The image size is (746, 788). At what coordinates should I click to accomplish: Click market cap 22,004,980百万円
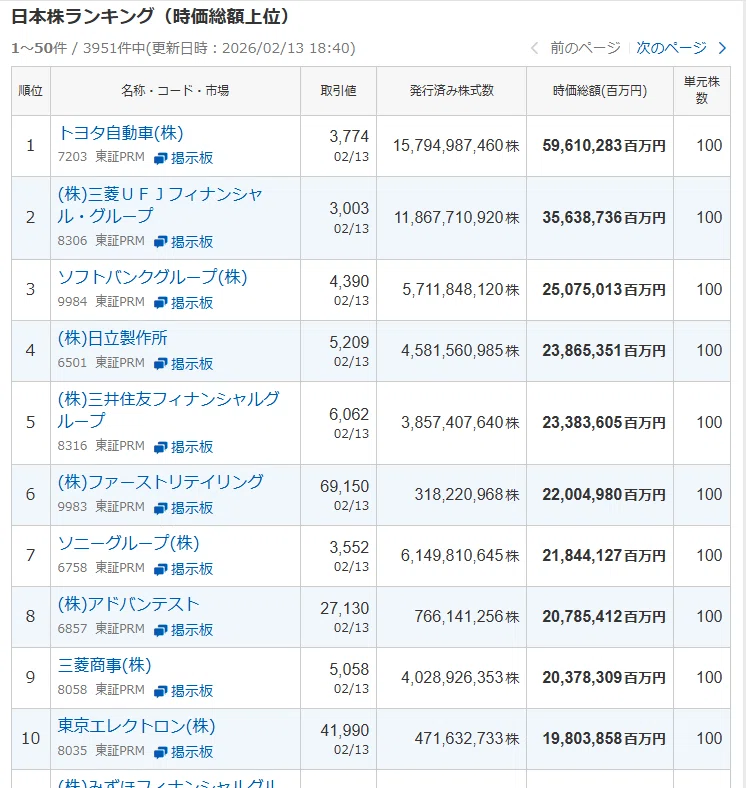coord(604,495)
